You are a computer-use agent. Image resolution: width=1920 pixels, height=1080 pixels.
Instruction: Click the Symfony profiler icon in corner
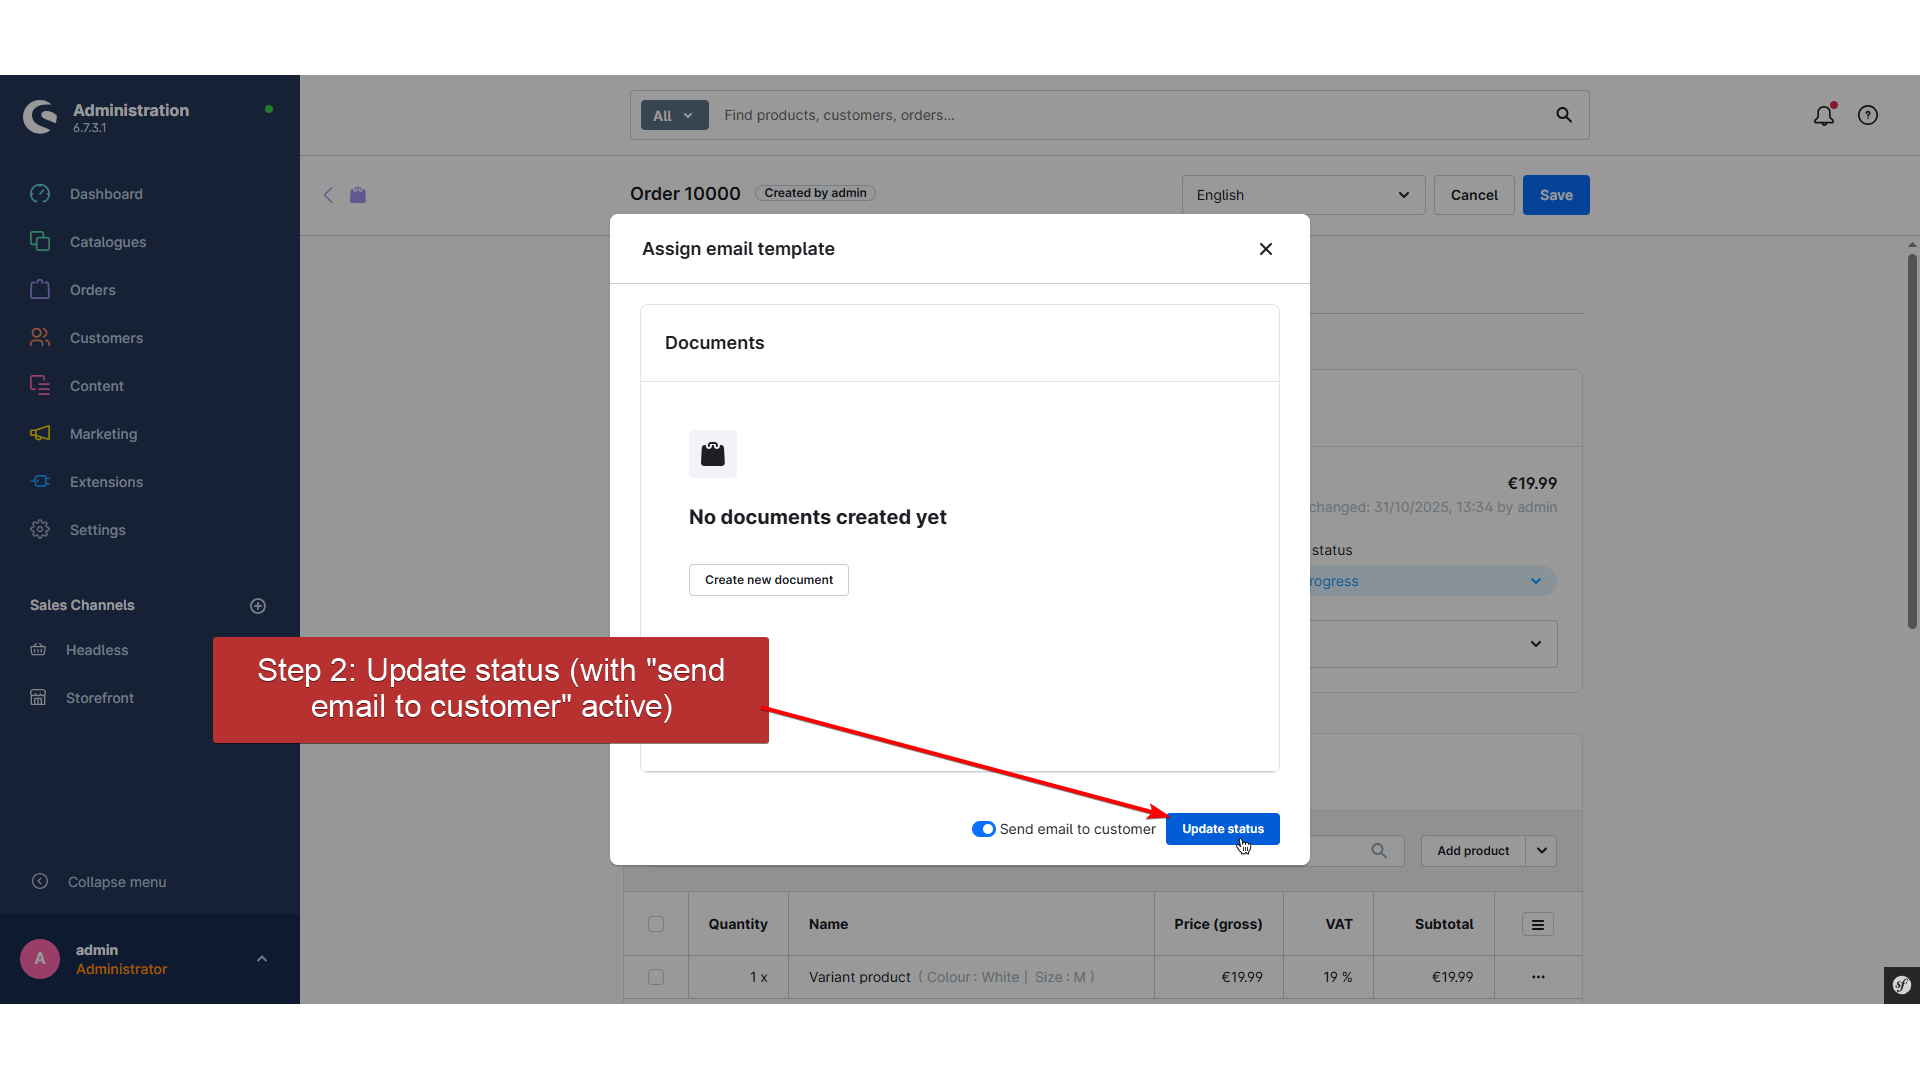coord(1901,985)
